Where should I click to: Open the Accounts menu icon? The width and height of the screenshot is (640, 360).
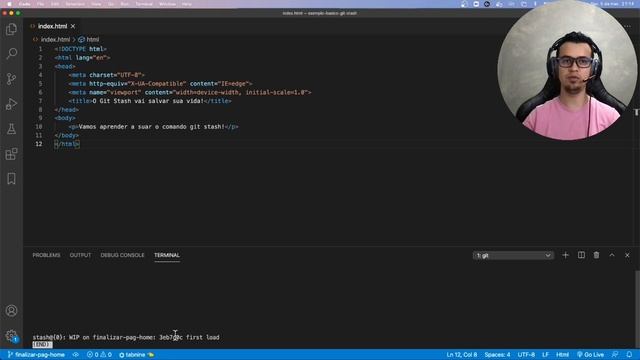click(11, 311)
